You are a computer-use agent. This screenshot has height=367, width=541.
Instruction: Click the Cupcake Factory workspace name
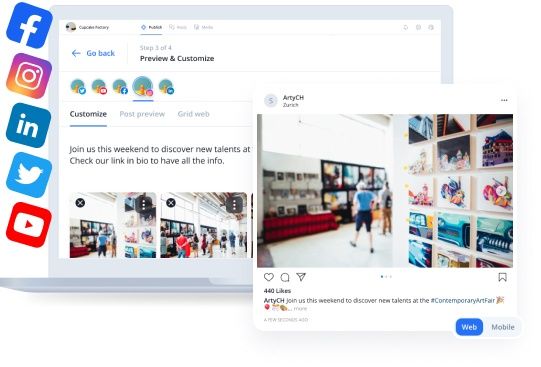pos(94,27)
